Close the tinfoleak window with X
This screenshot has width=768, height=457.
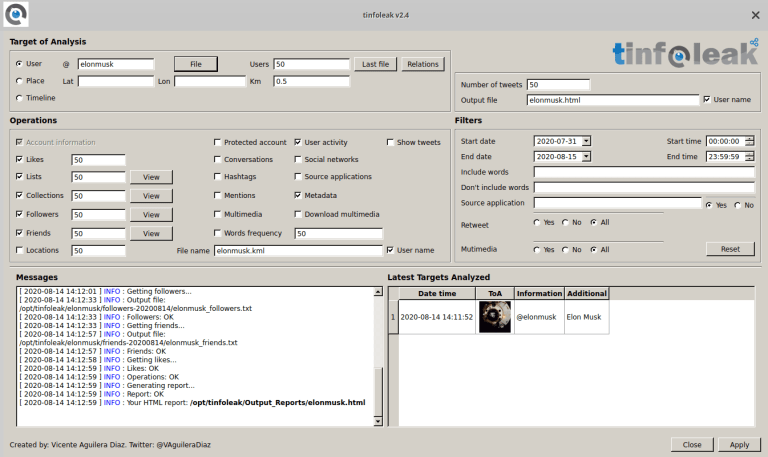[x=755, y=15]
